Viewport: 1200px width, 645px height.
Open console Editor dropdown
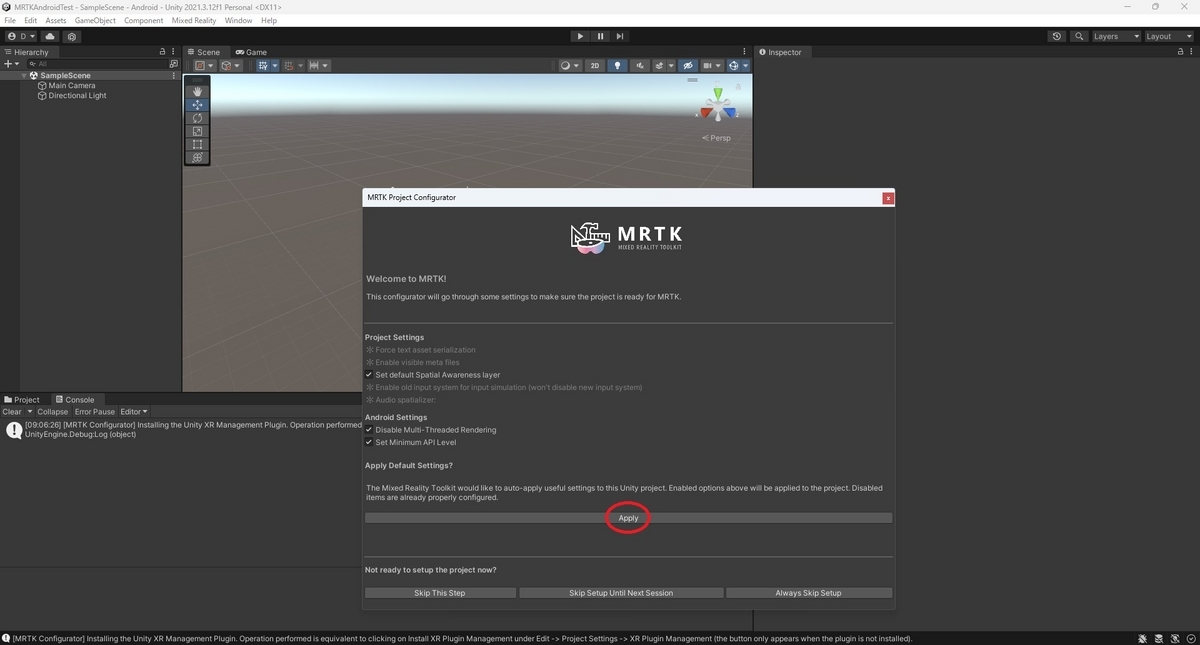click(x=134, y=412)
